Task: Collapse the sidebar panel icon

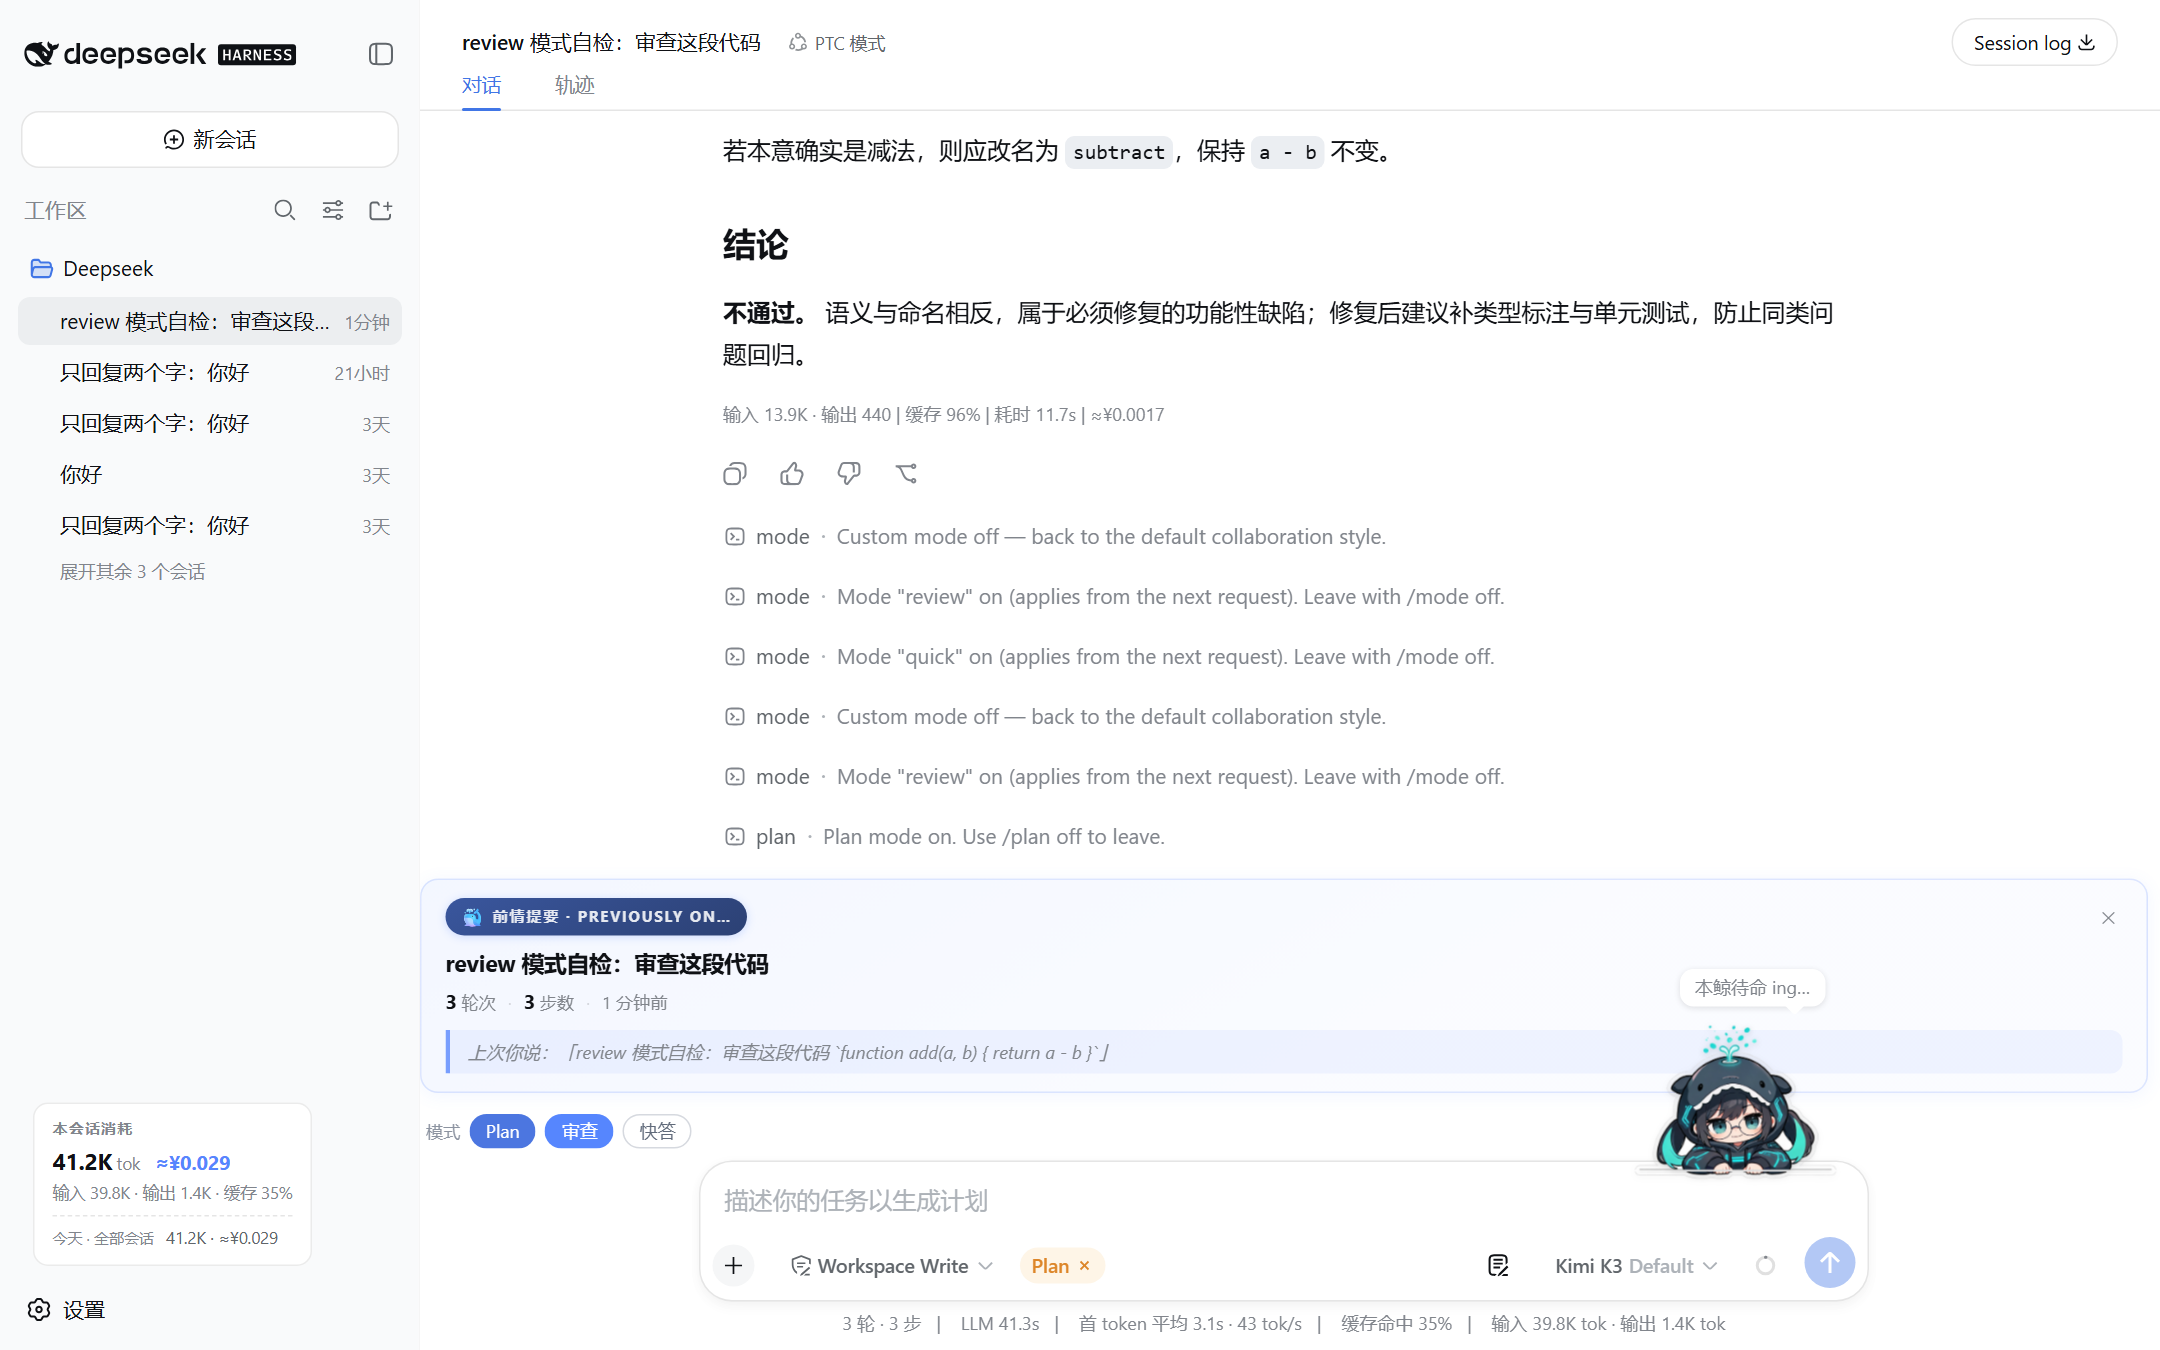Action: click(x=381, y=54)
